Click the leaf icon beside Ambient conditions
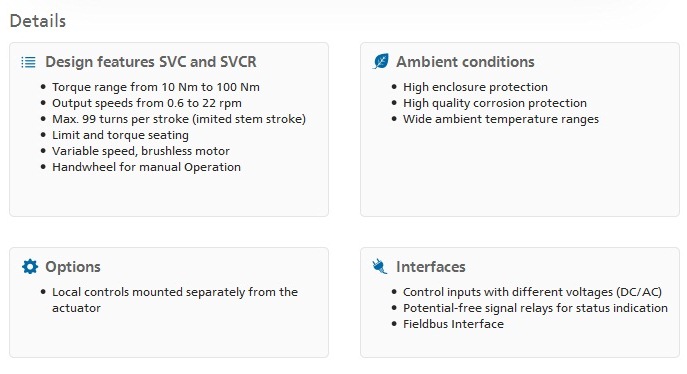 click(x=380, y=61)
